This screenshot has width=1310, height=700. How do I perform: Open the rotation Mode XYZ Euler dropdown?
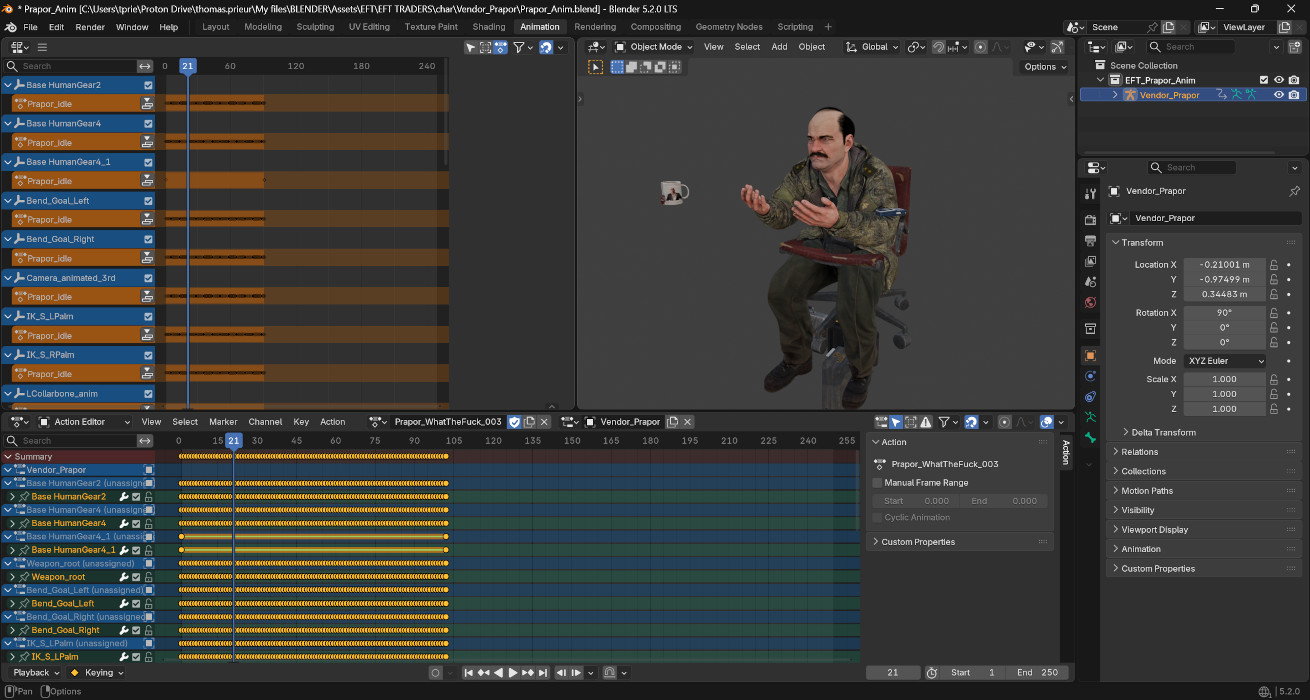(x=1225, y=361)
